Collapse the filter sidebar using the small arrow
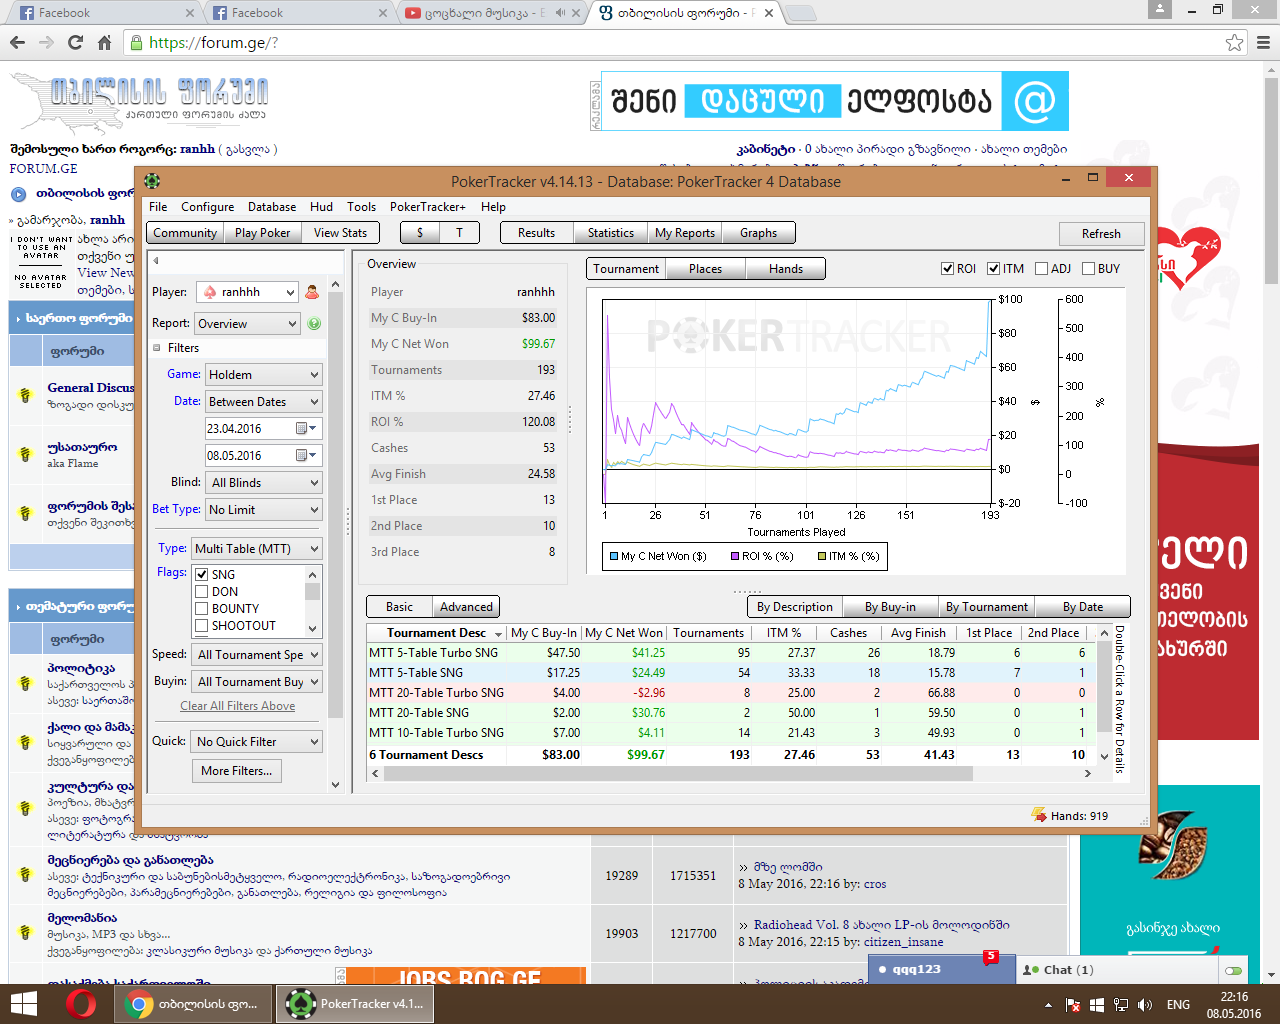This screenshot has width=1280, height=1024. pyautogui.click(x=156, y=261)
